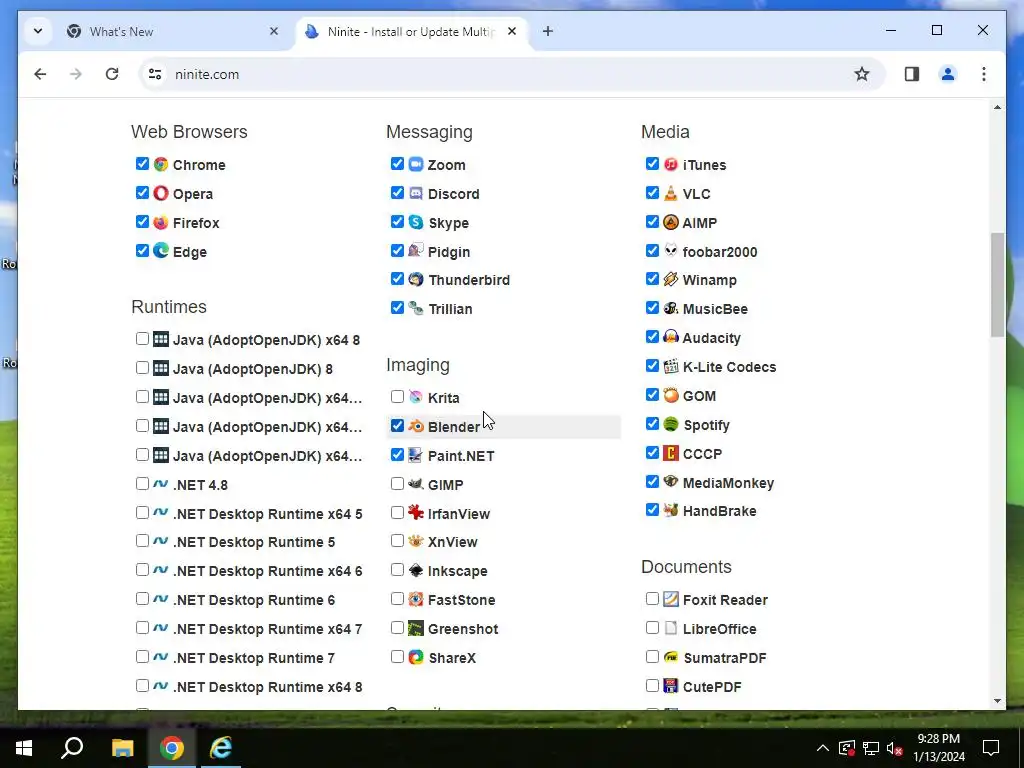Click the VLC cone icon
Viewport: 1024px width, 768px height.
(671, 193)
